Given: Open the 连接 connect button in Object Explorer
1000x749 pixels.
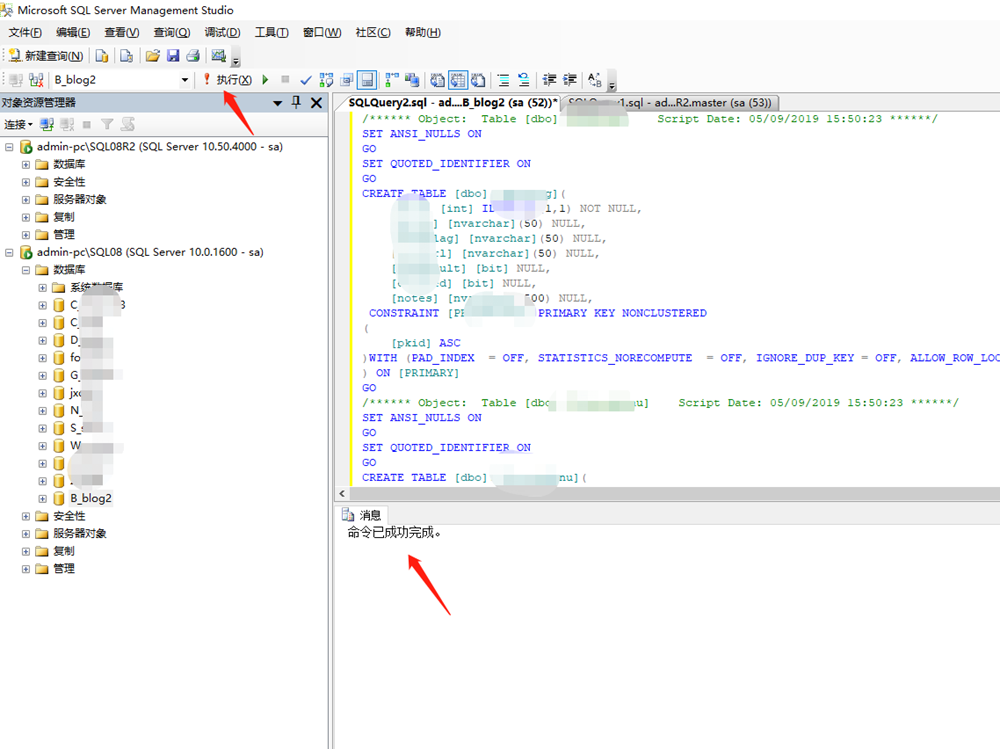Looking at the screenshot, I should coord(17,125).
